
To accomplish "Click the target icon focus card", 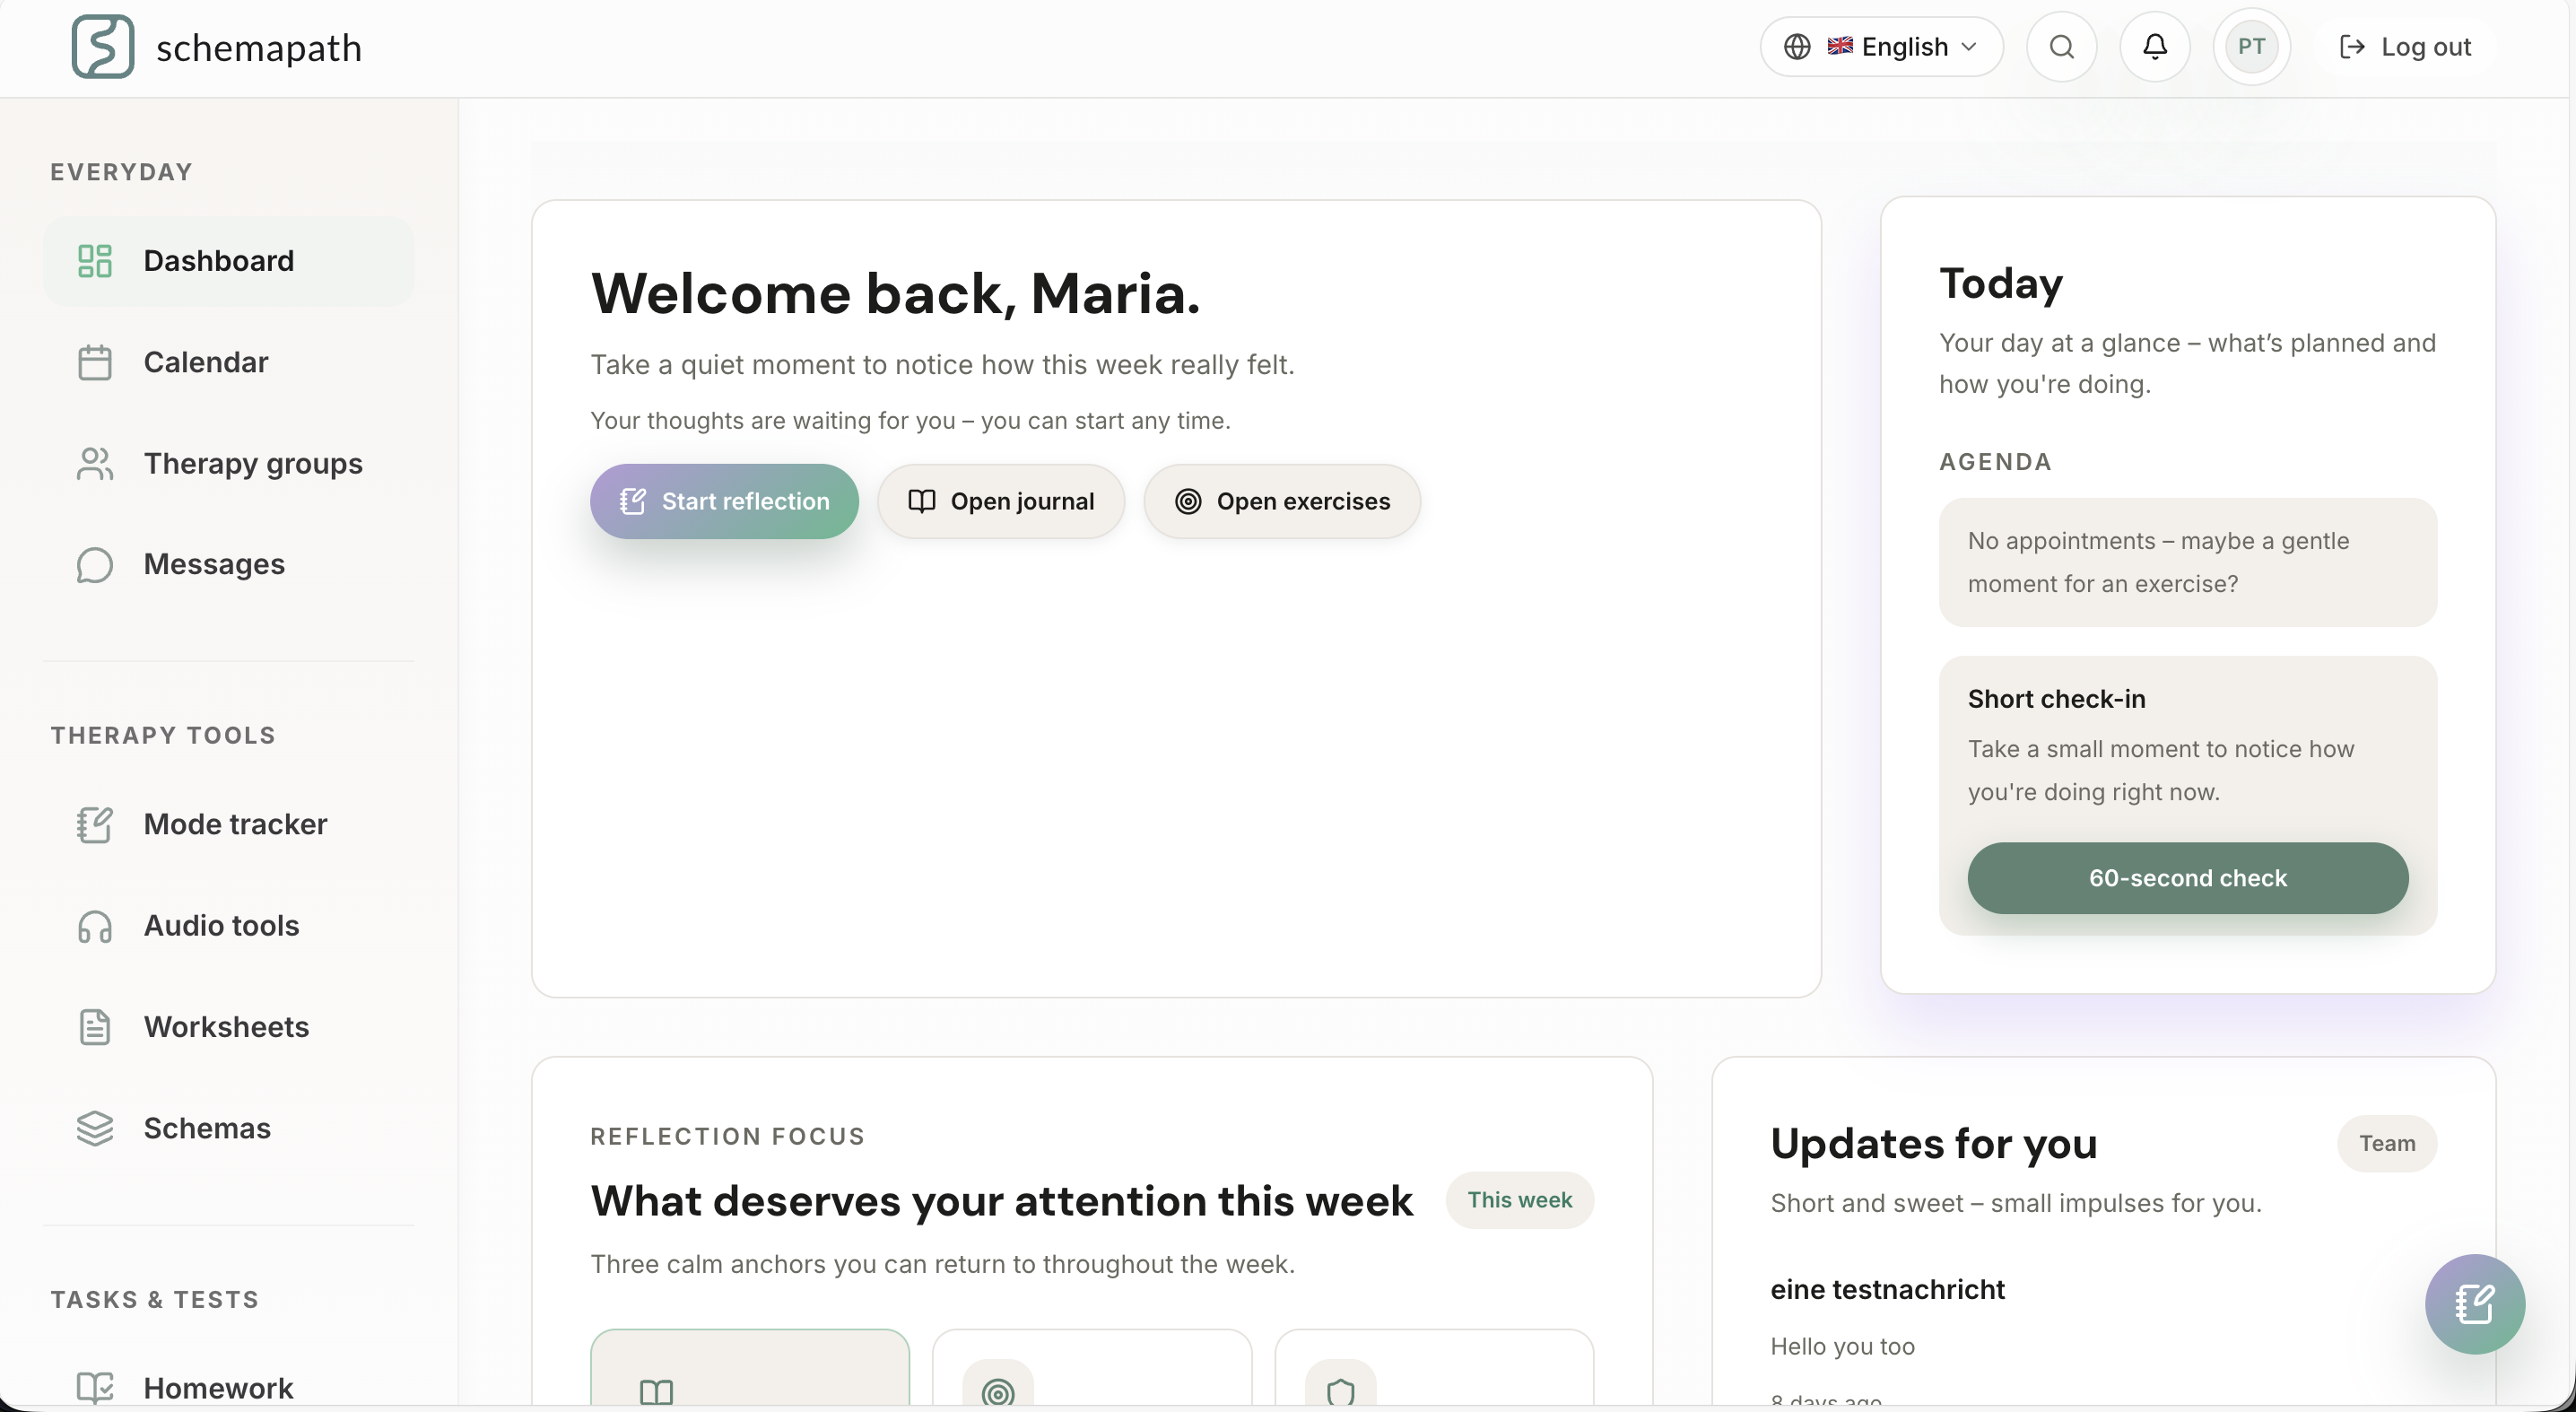I will [x=1091, y=1370].
